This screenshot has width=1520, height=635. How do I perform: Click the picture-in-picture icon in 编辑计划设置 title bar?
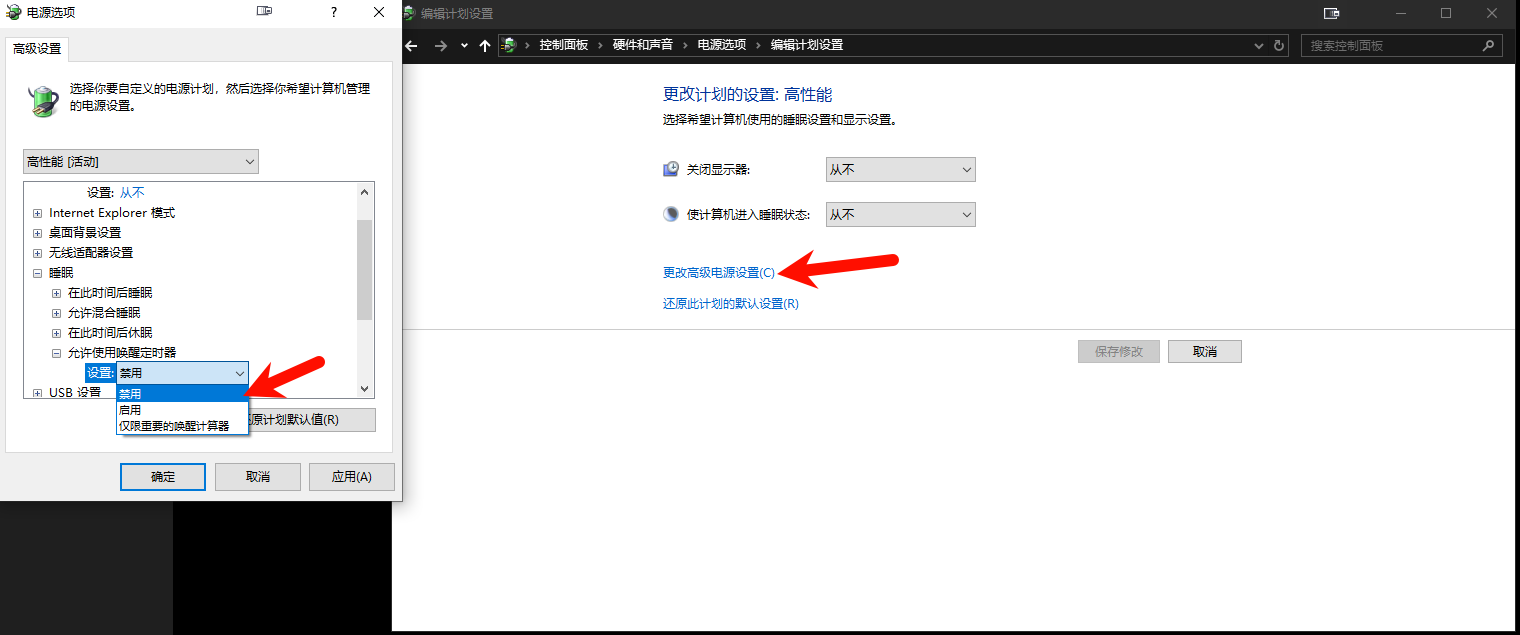point(1331,14)
